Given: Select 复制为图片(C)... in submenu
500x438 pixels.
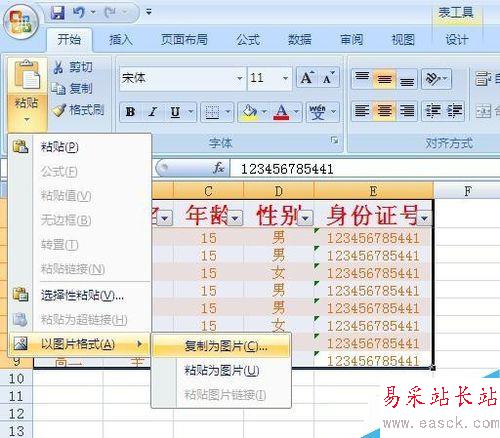Looking at the screenshot, I should [x=221, y=346].
